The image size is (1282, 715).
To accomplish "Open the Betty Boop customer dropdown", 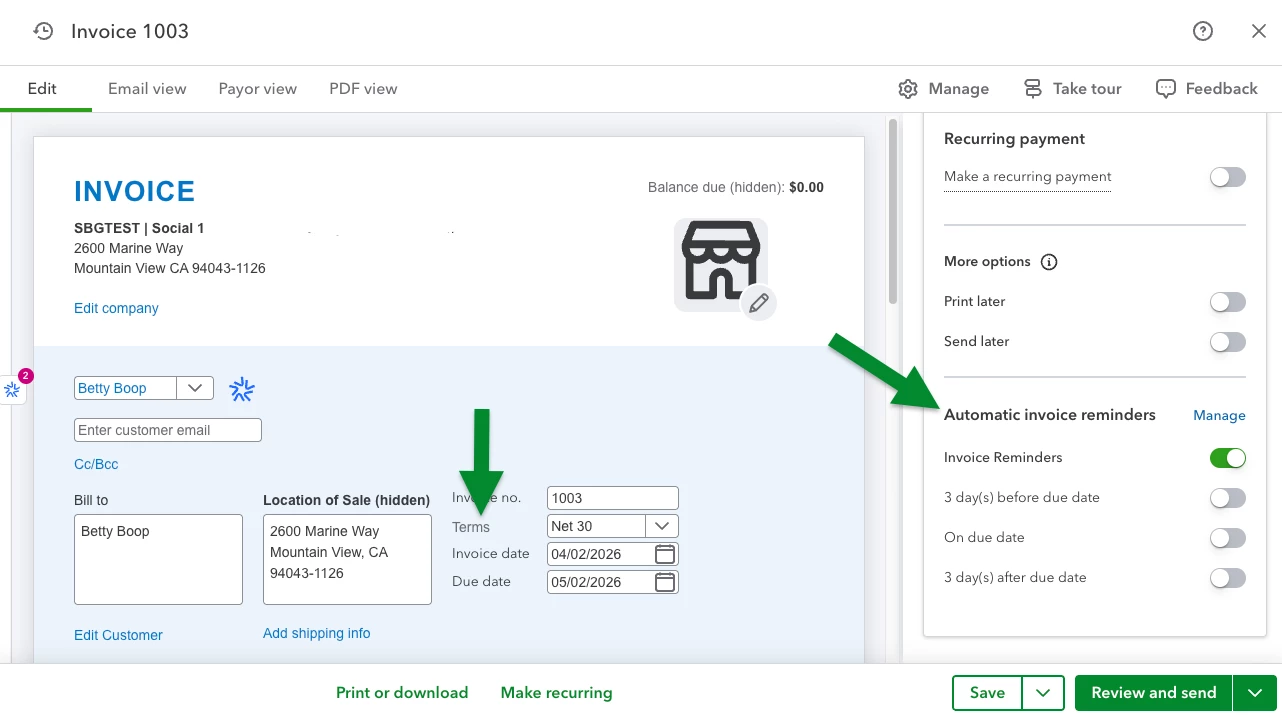I will [195, 388].
